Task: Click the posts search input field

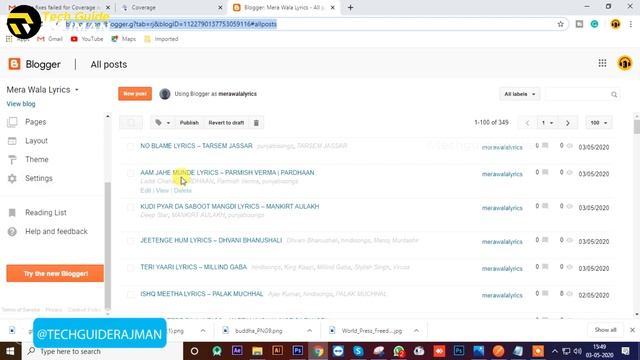Action: point(578,94)
